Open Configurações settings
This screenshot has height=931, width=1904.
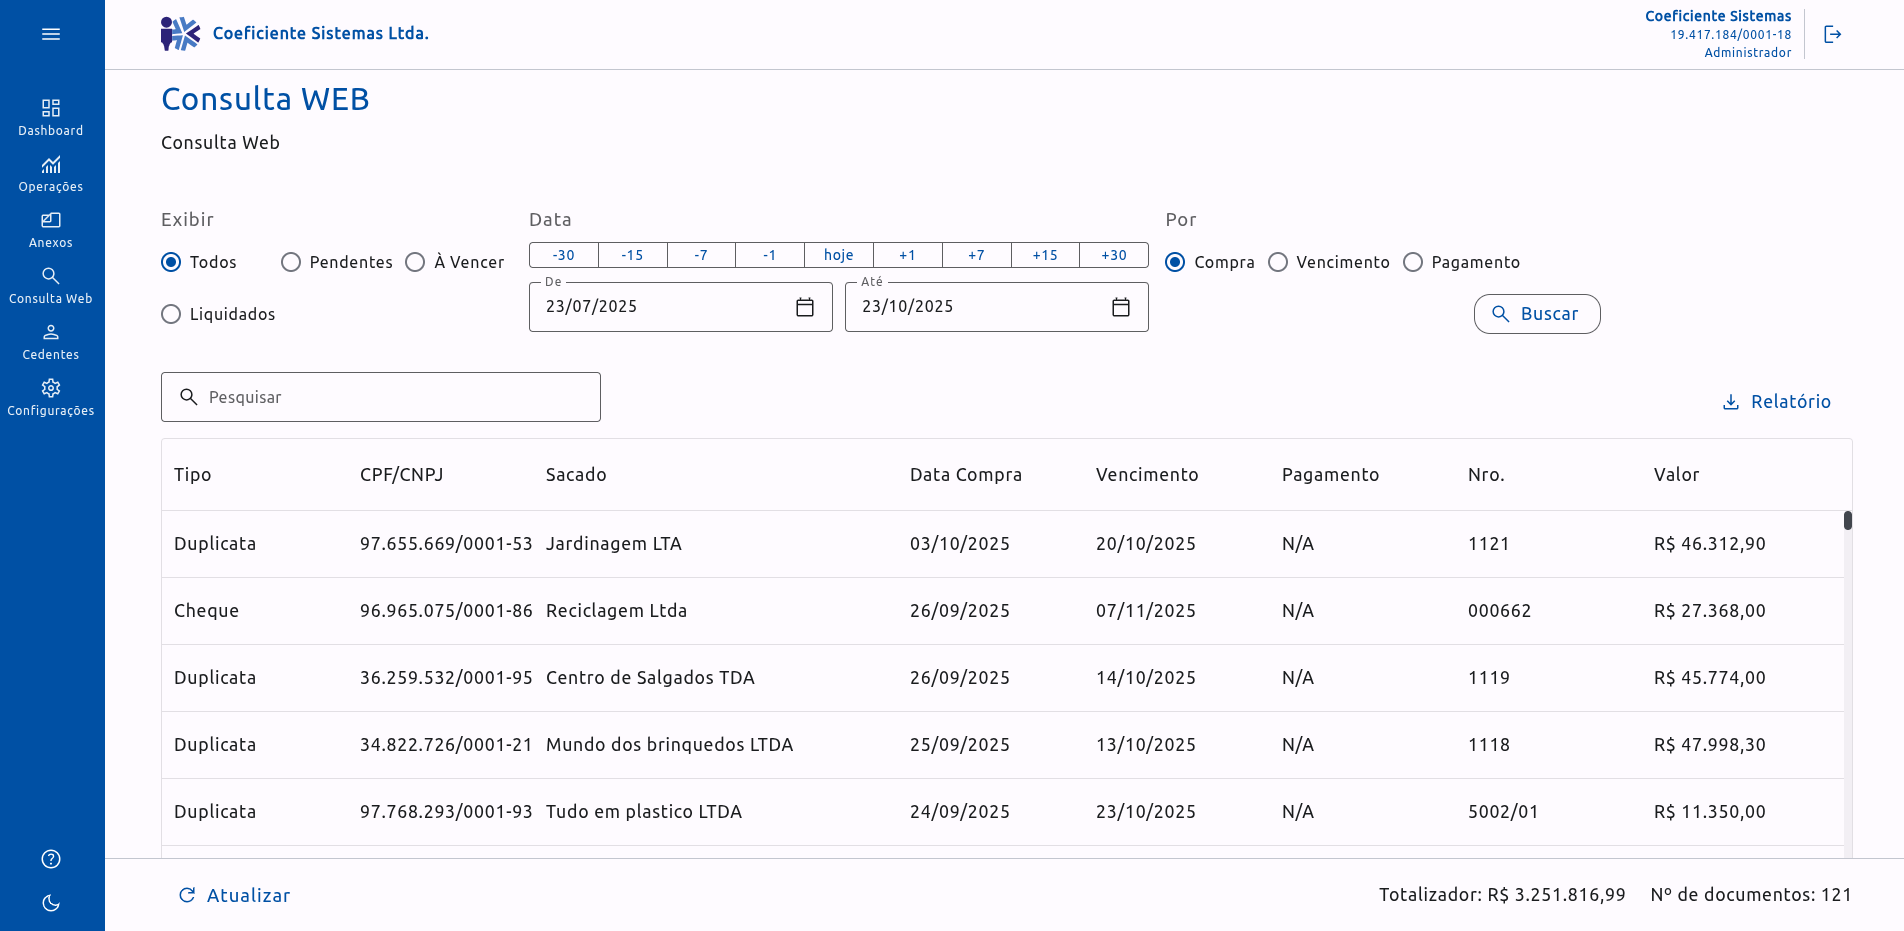(x=51, y=397)
